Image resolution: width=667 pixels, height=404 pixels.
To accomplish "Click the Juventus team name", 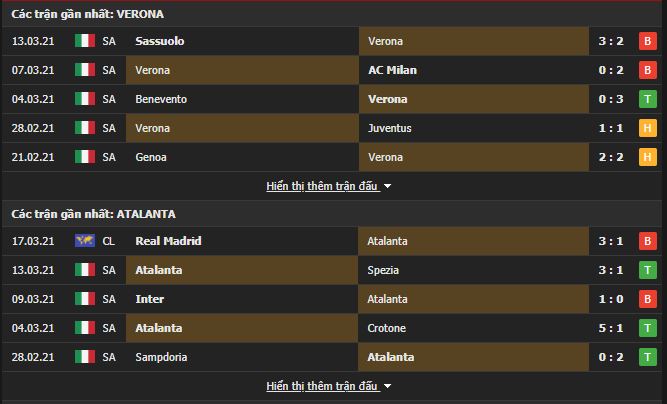I will (390, 128).
